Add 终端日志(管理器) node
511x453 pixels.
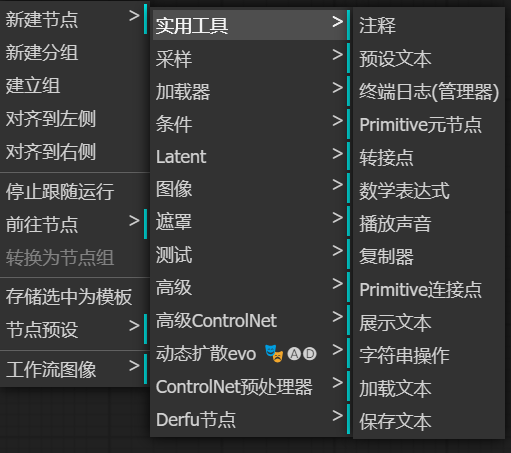(429, 91)
